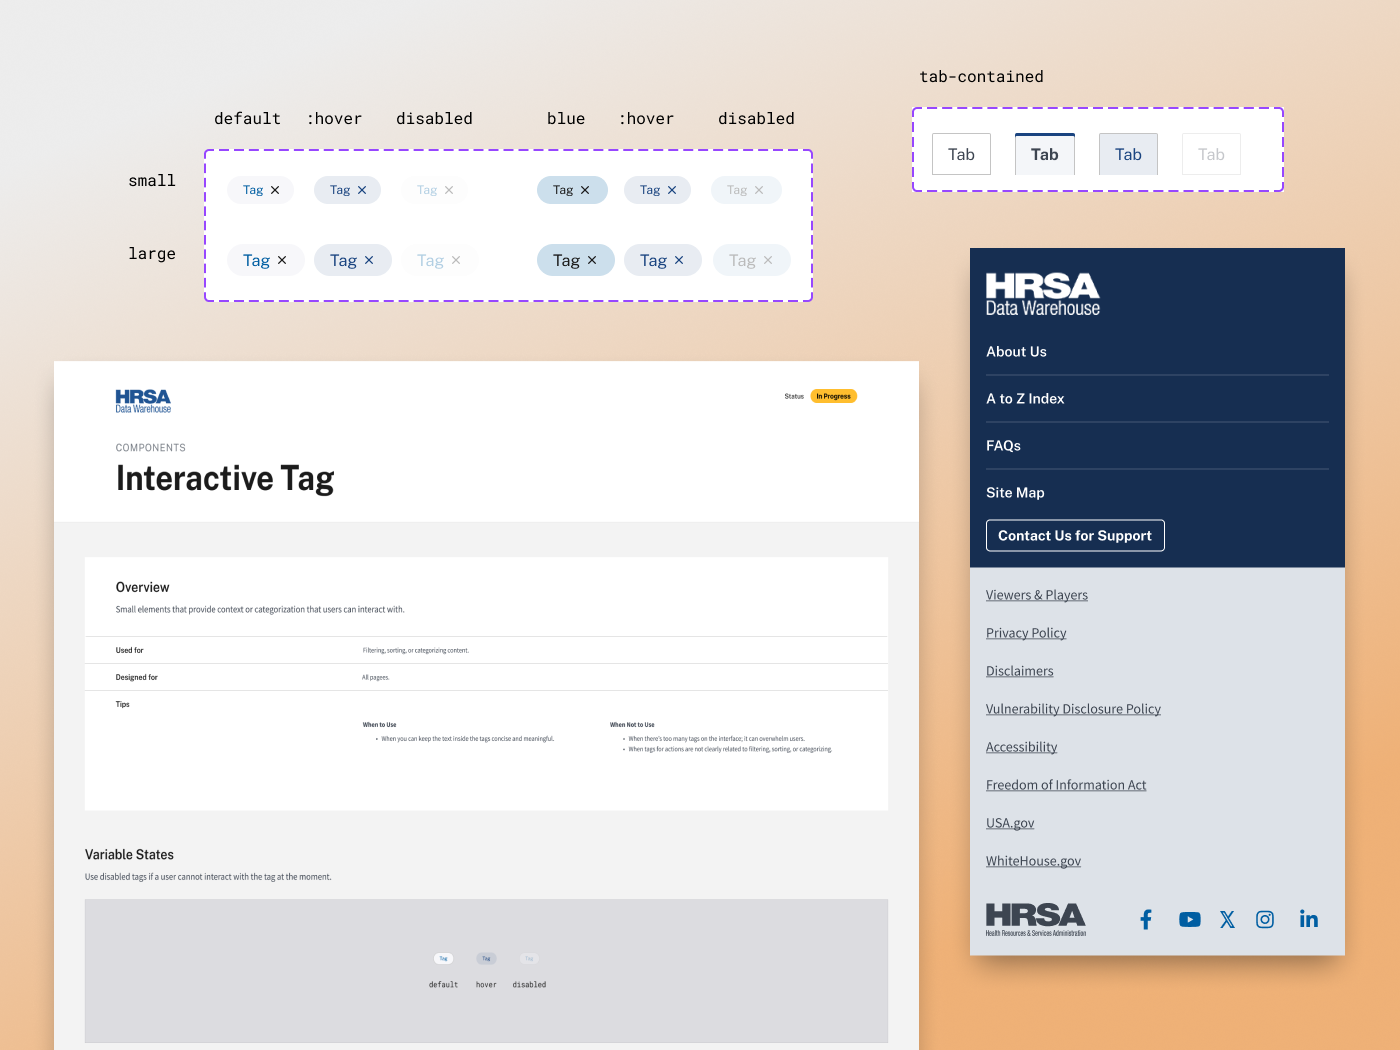
Task: Open the Instagram icon link
Action: click(x=1265, y=920)
